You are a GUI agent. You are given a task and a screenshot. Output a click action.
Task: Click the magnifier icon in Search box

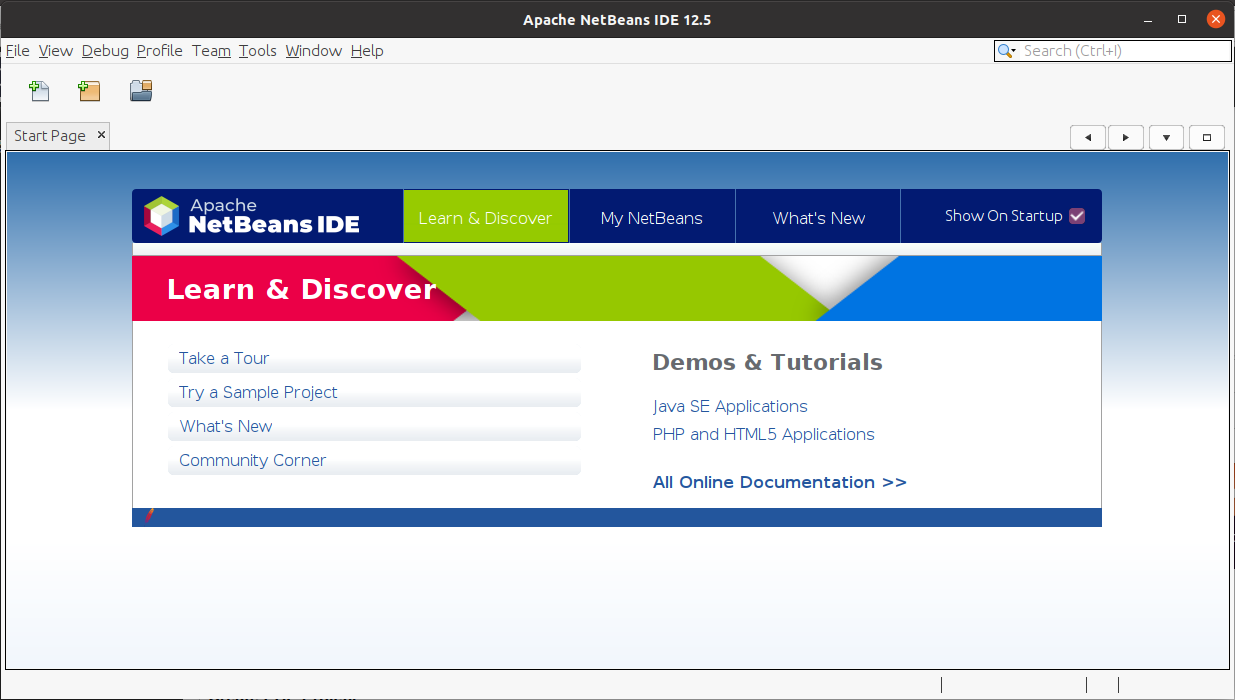point(1006,51)
